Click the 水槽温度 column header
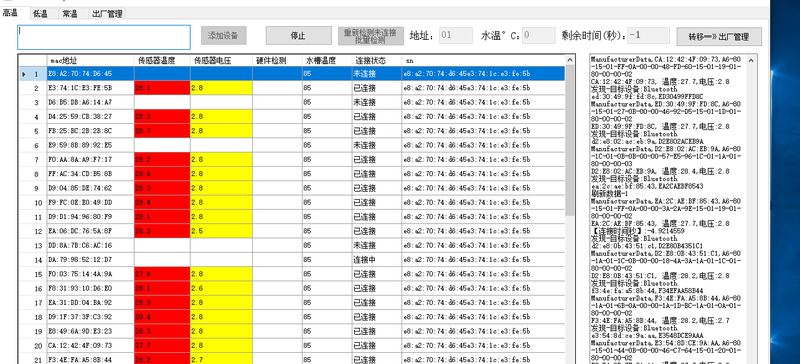 pyautogui.click(x=326, y=60)
